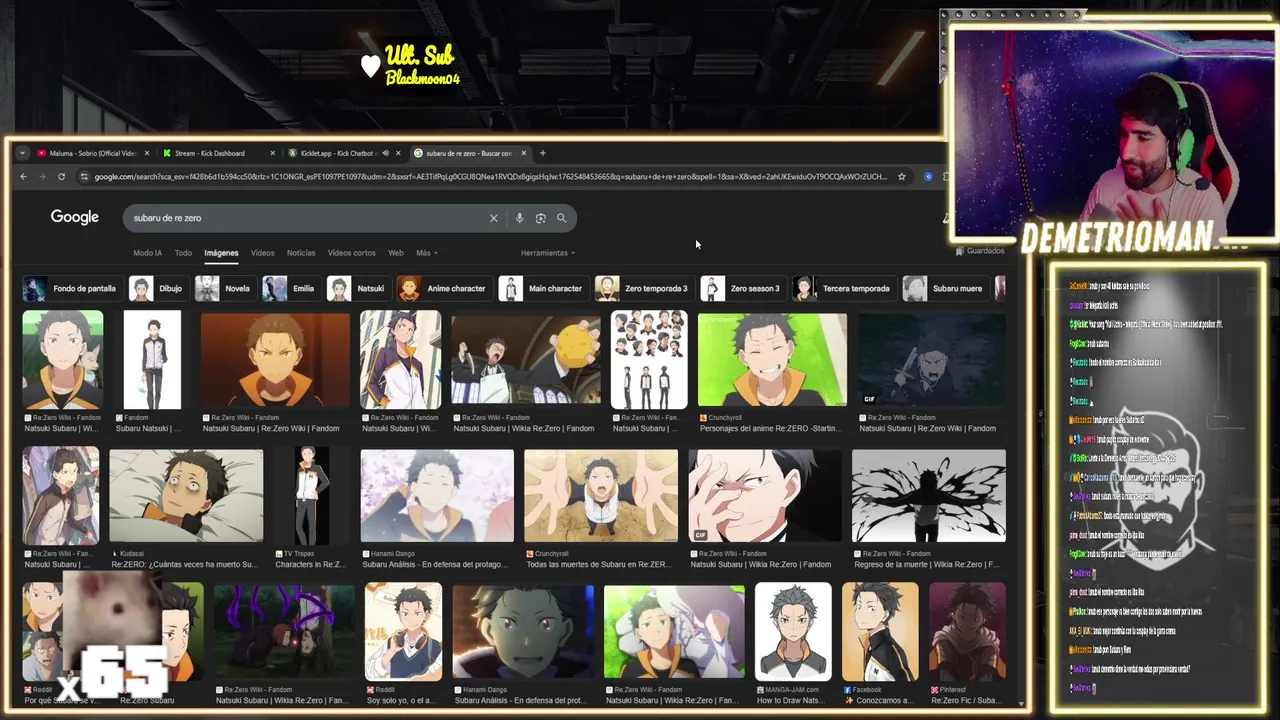Click the address bar URL
The height and width of the screenshot is (720, 1280).
pyautogui.click(x=490, y=177)
